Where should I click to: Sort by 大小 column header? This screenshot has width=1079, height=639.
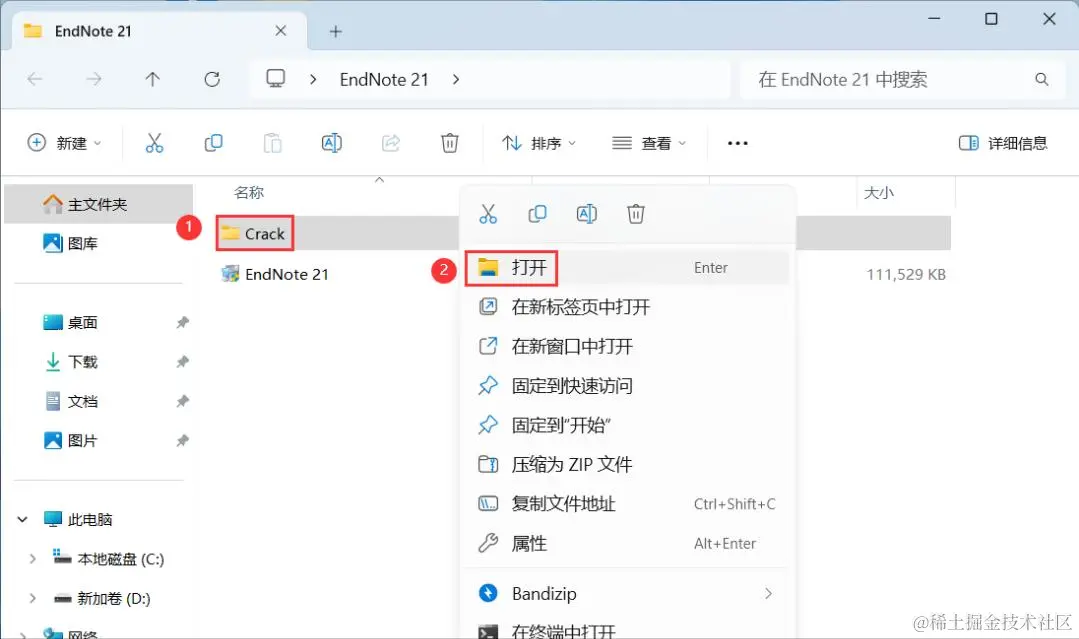(x=879, y=193)
